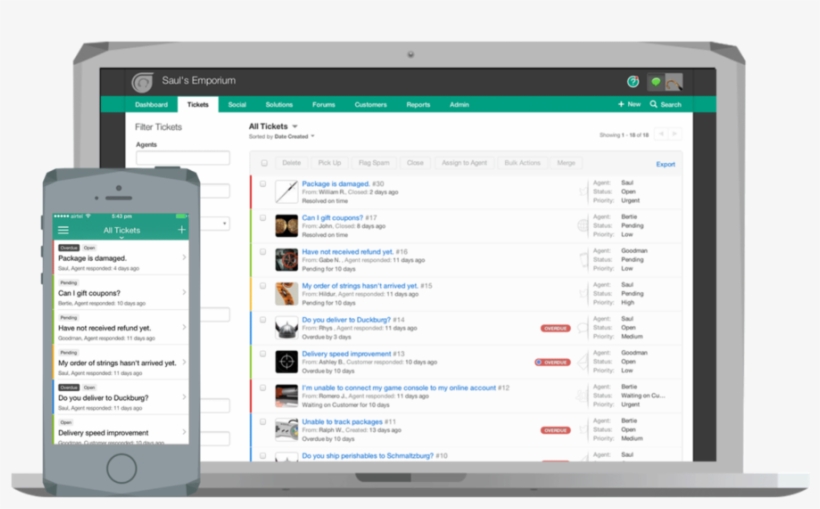The width and height of the screenshot is (820, 509).
Task: Click avatar of My order of strings ticket
Action: click(287, 294)
